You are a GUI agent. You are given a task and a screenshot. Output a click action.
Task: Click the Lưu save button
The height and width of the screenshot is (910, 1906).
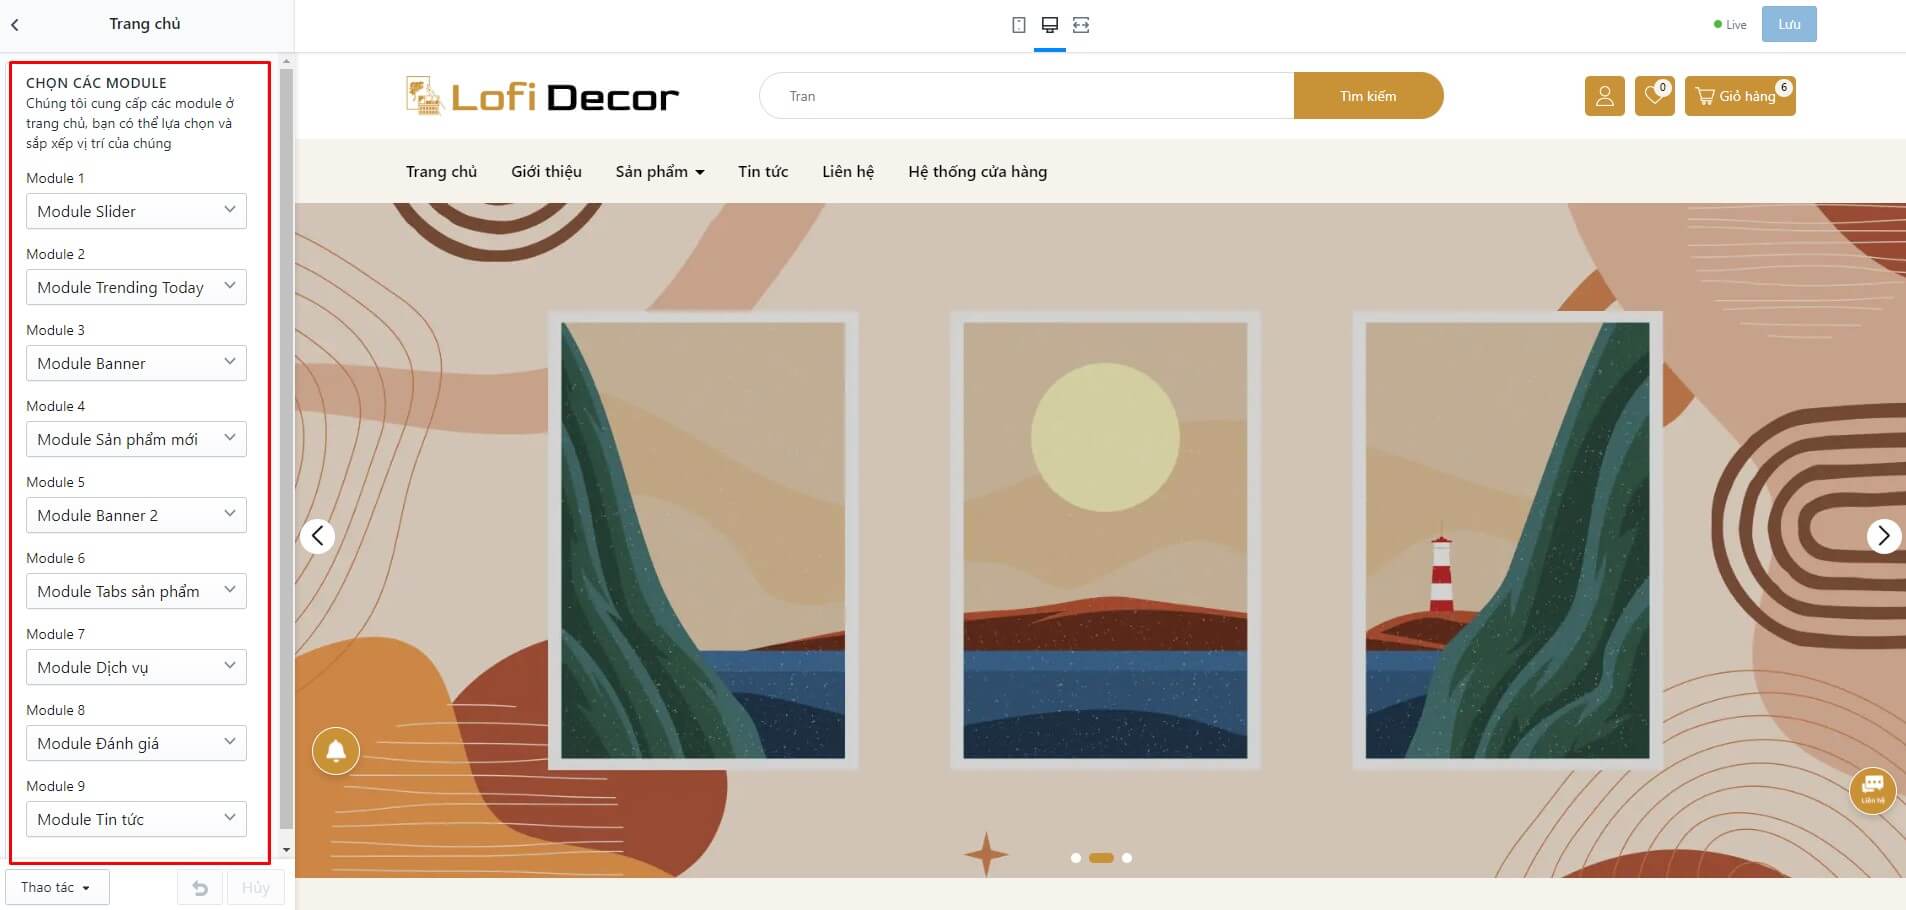point(1789,25)
